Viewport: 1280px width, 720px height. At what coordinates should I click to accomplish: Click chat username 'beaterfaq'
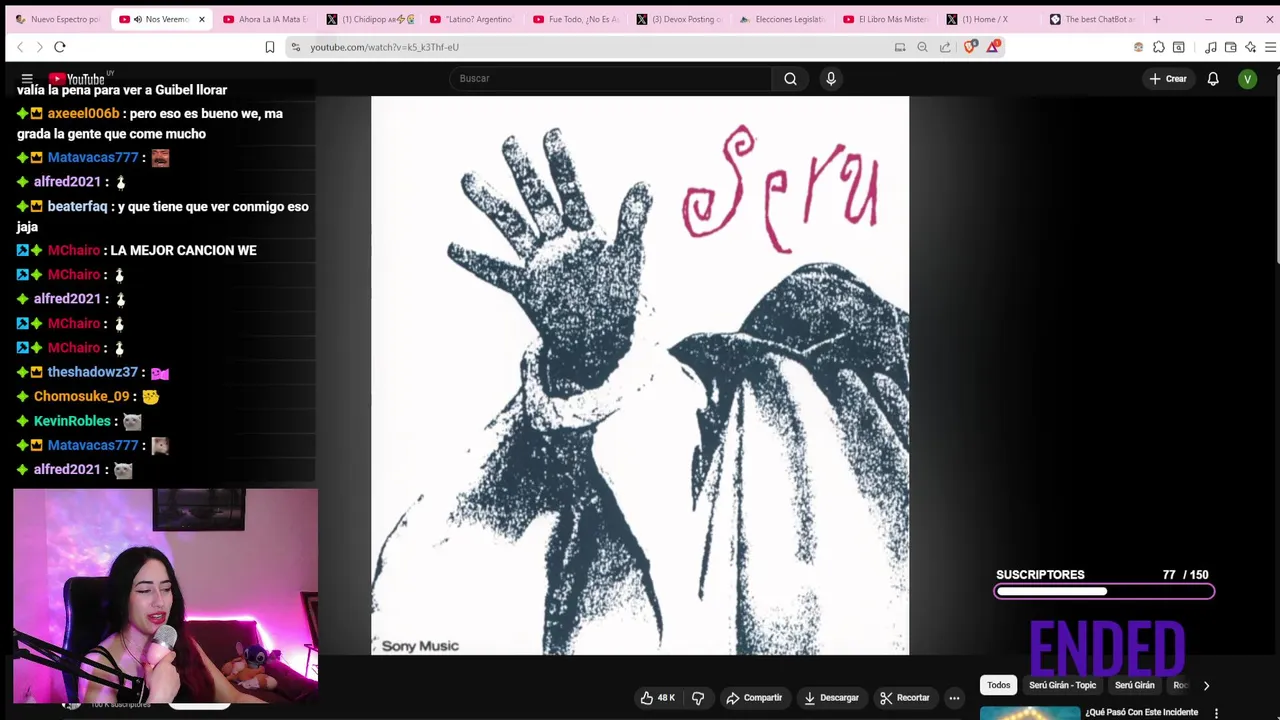[x=77, y=207]
